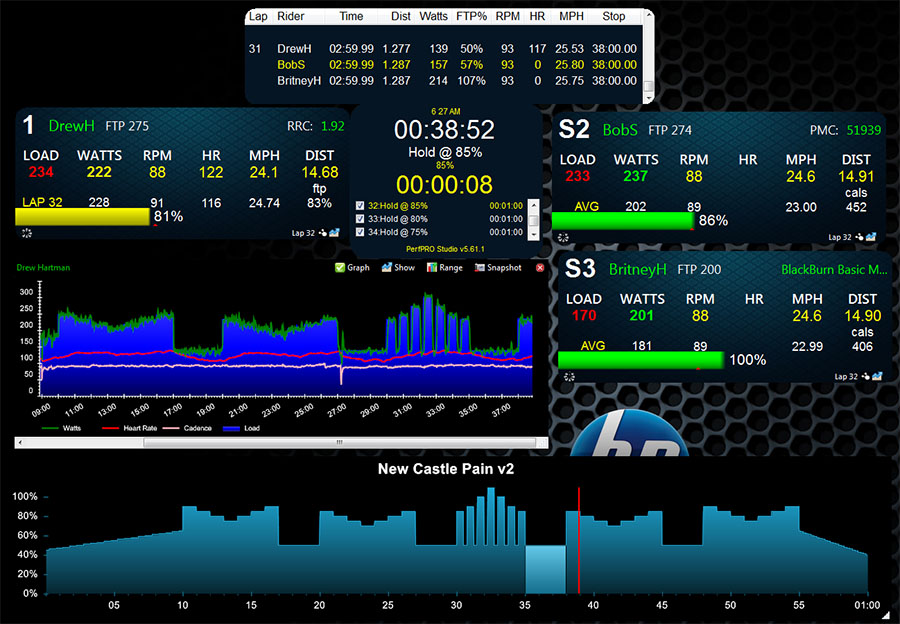The width and height of the screenshot is (900, 624).
Task: Click the Show chart icon
Action: (x=387, y=268)
